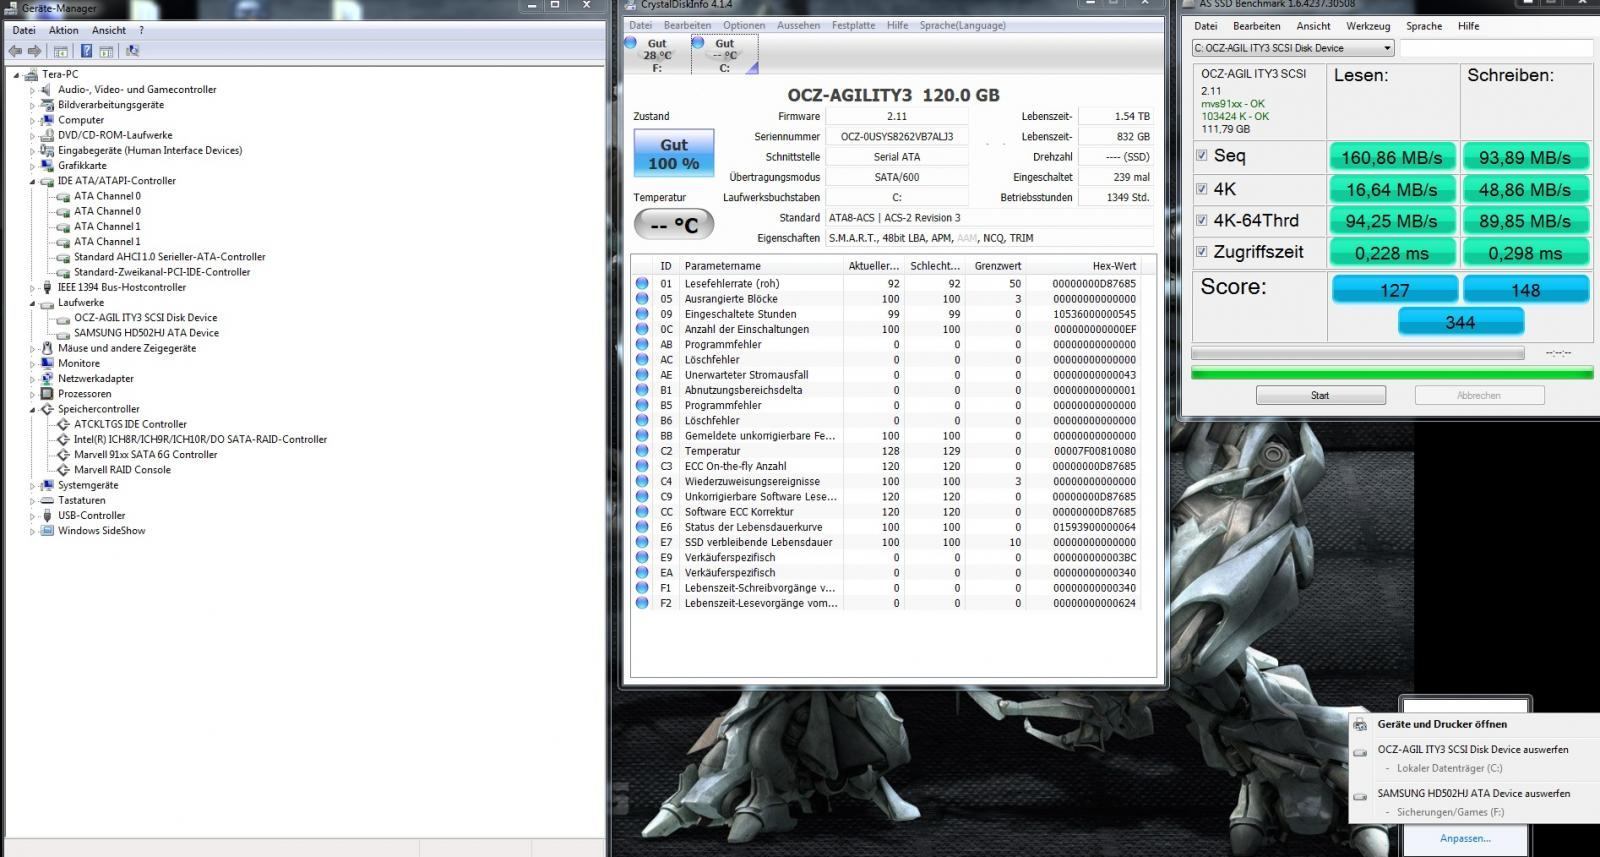Click the blue help icon in Geräte-Manager toolbar
This screenshot has width=1600, height=857.
click(x=87, y=51)
